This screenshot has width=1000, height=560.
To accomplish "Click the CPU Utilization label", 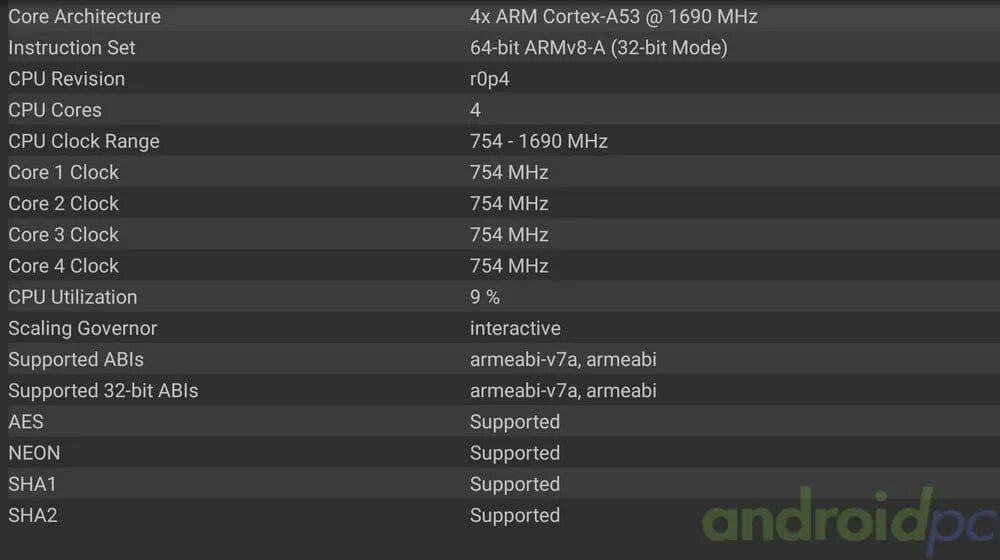I will coord(73,297).
